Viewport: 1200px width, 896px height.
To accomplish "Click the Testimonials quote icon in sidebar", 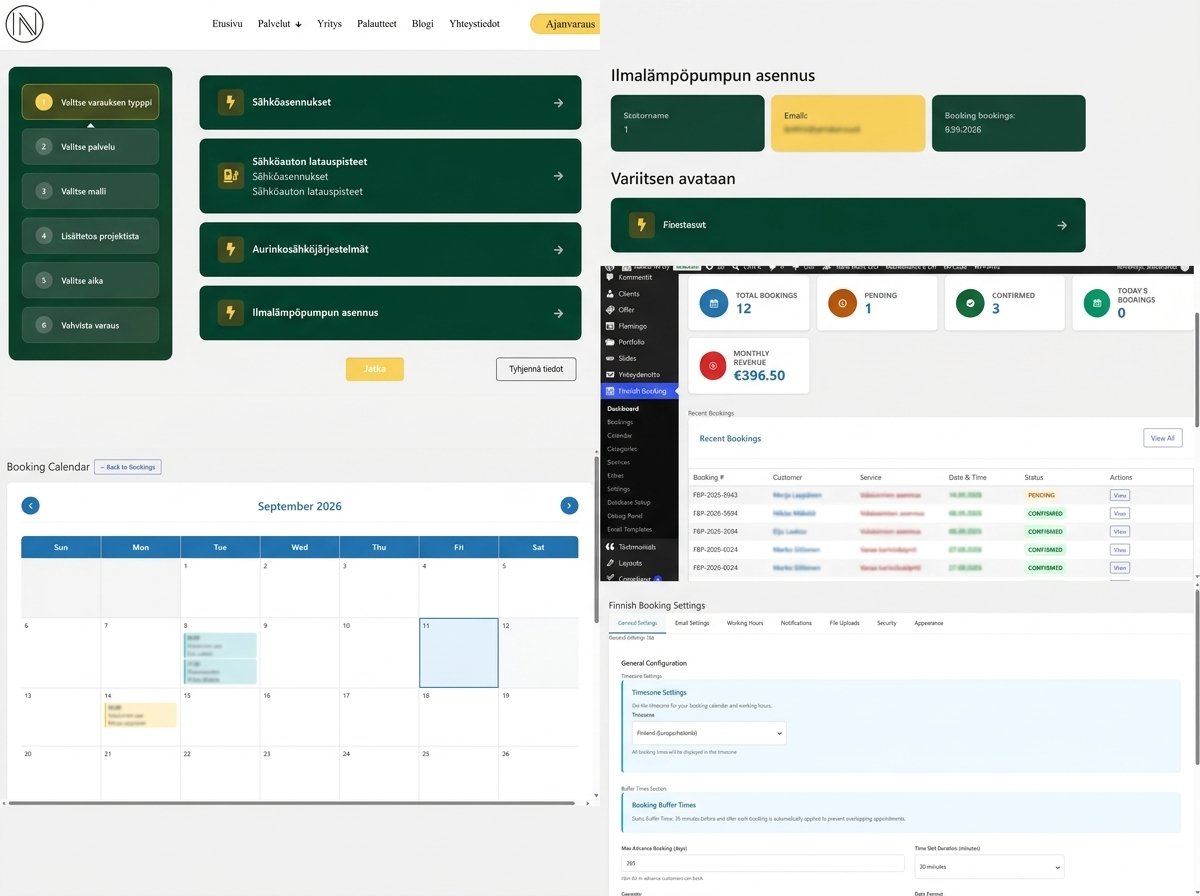I will tap(609, 547).
